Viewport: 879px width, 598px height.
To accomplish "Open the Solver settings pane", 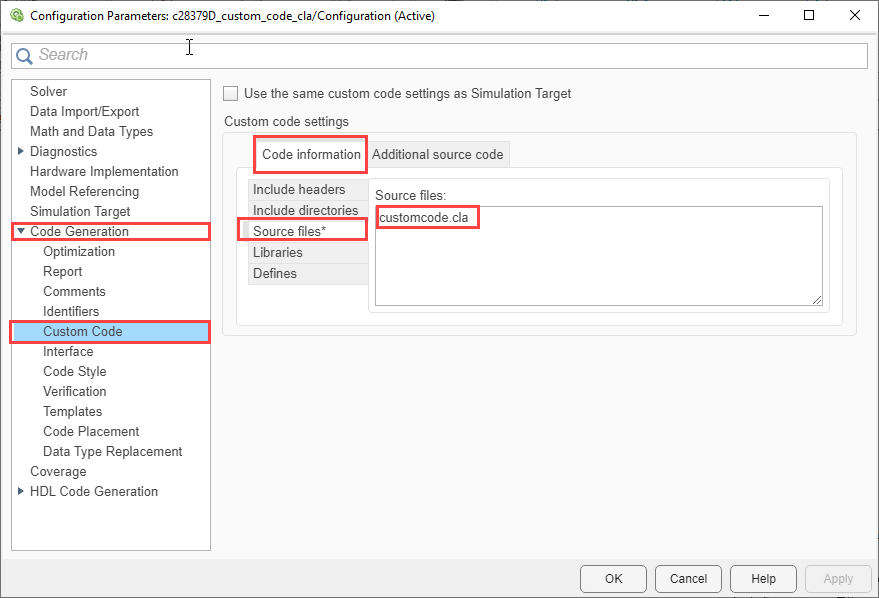I will click(49, 91).
